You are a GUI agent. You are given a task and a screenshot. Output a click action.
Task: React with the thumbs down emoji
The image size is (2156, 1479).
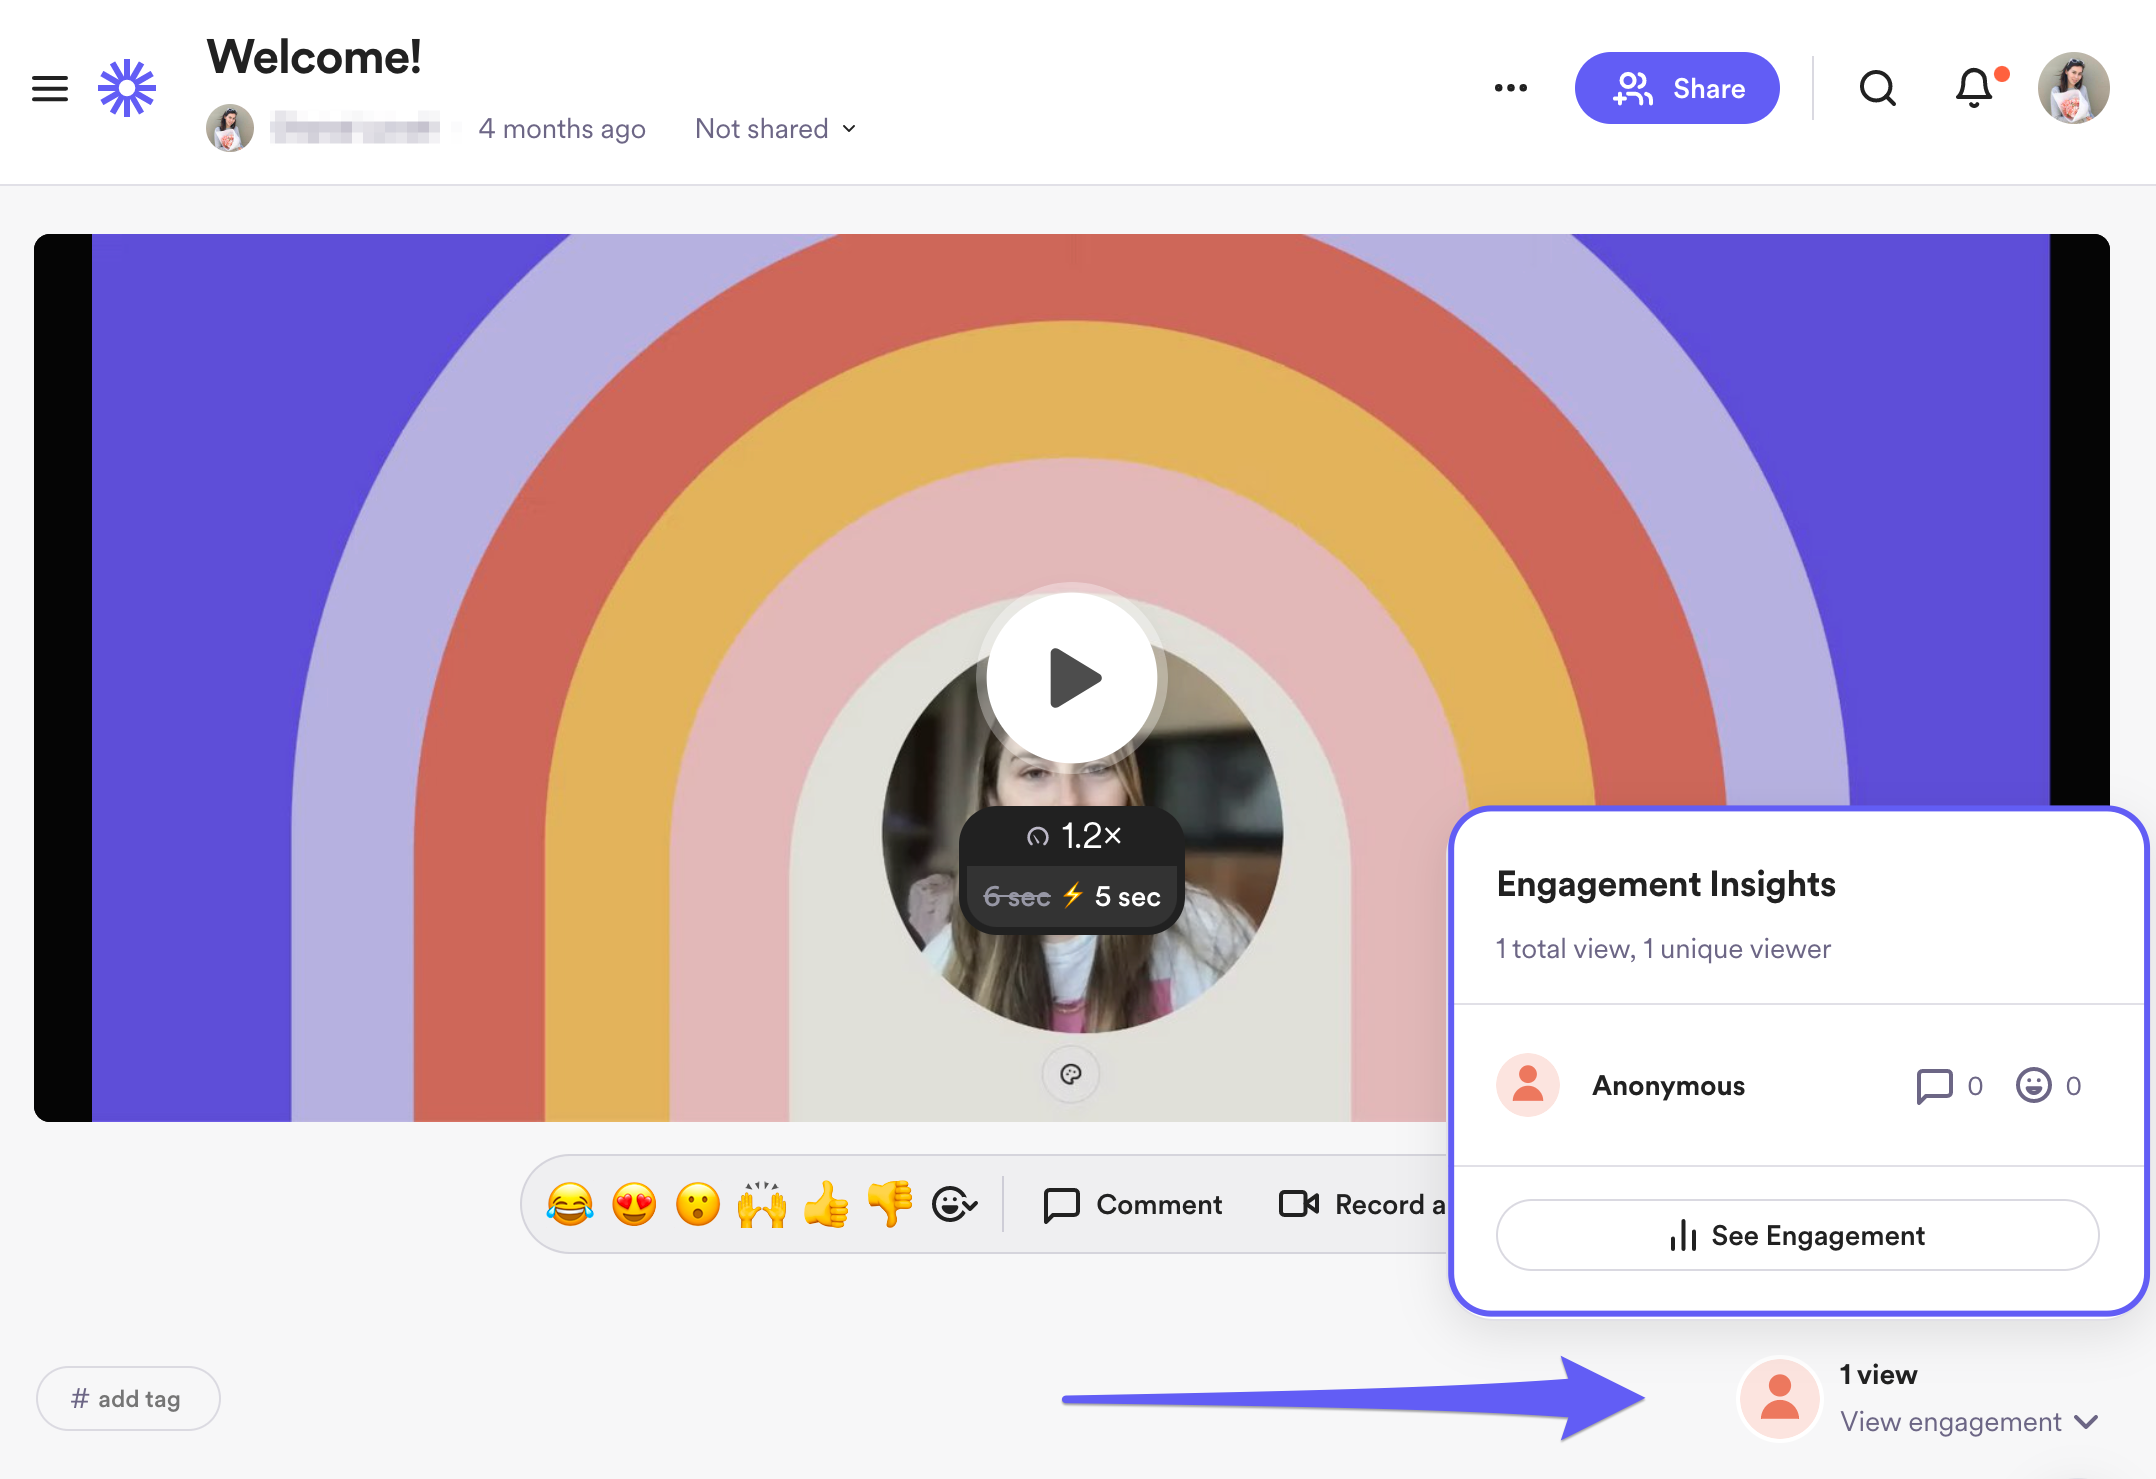point(890,1204)
